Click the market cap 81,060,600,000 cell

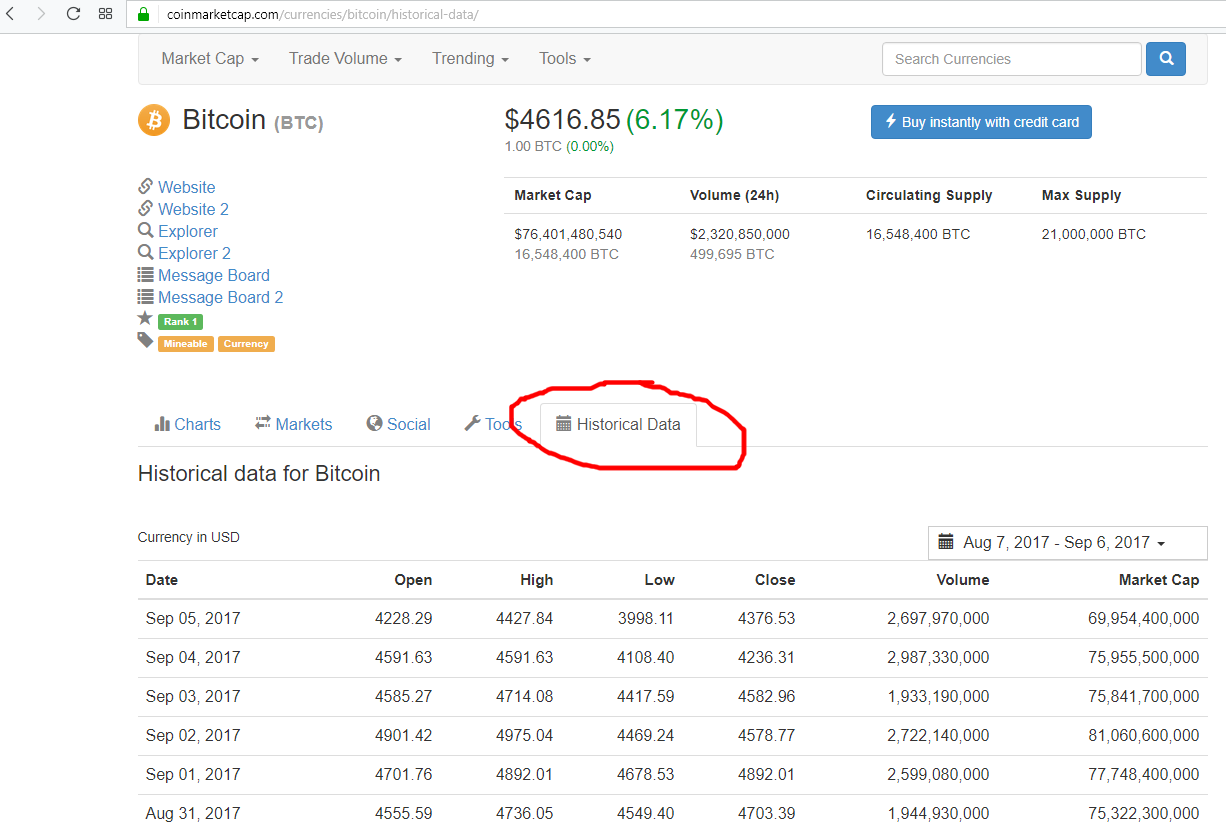coord(1144,735)
